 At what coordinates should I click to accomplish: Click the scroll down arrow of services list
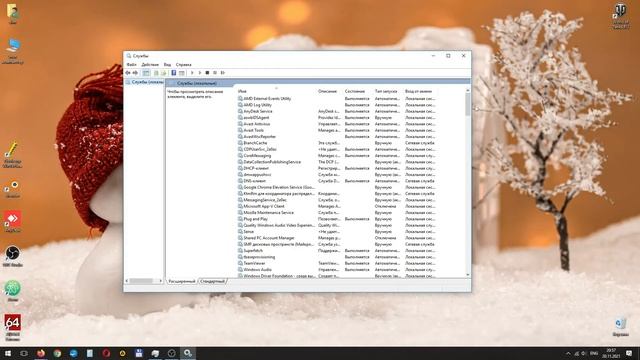point(468,275)
